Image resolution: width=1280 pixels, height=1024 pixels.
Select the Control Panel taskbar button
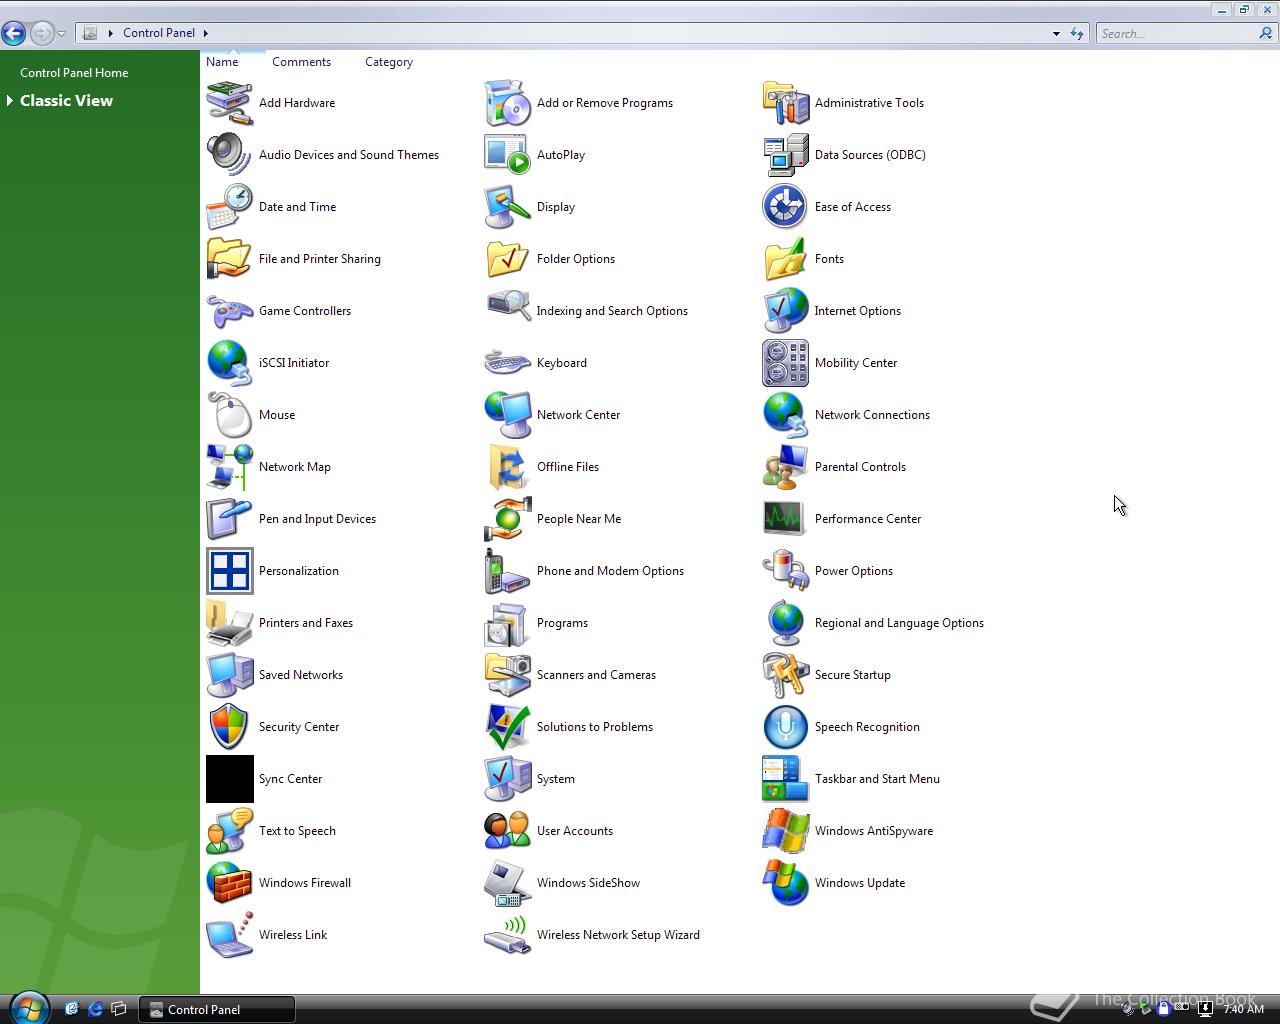217,1010
